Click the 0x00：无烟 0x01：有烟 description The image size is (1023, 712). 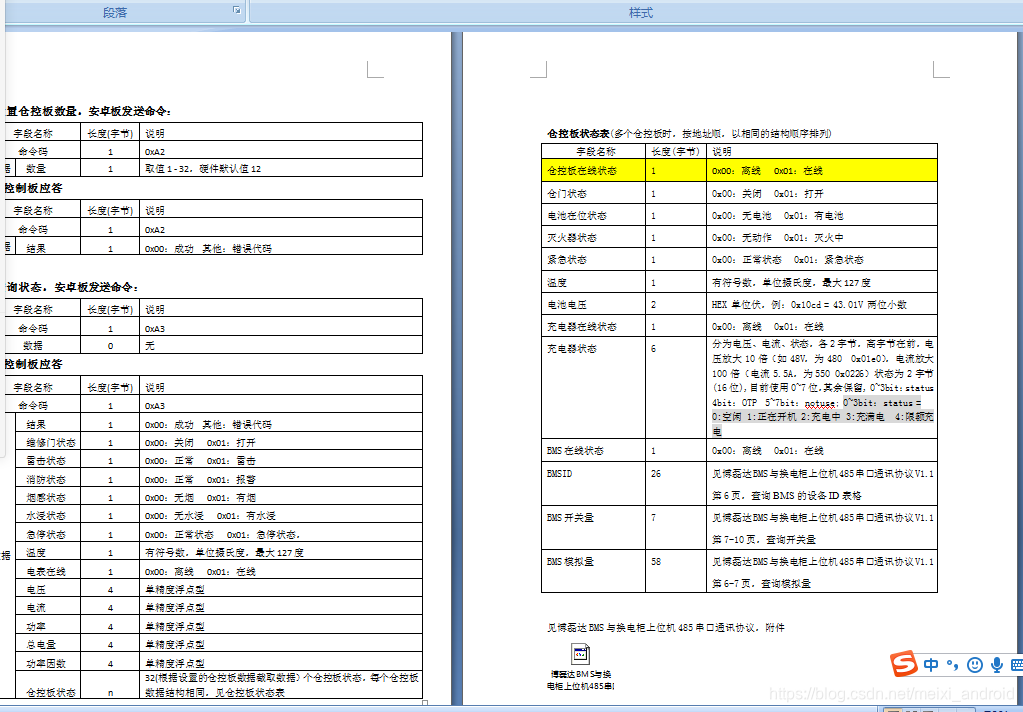(x=200, y=497)
